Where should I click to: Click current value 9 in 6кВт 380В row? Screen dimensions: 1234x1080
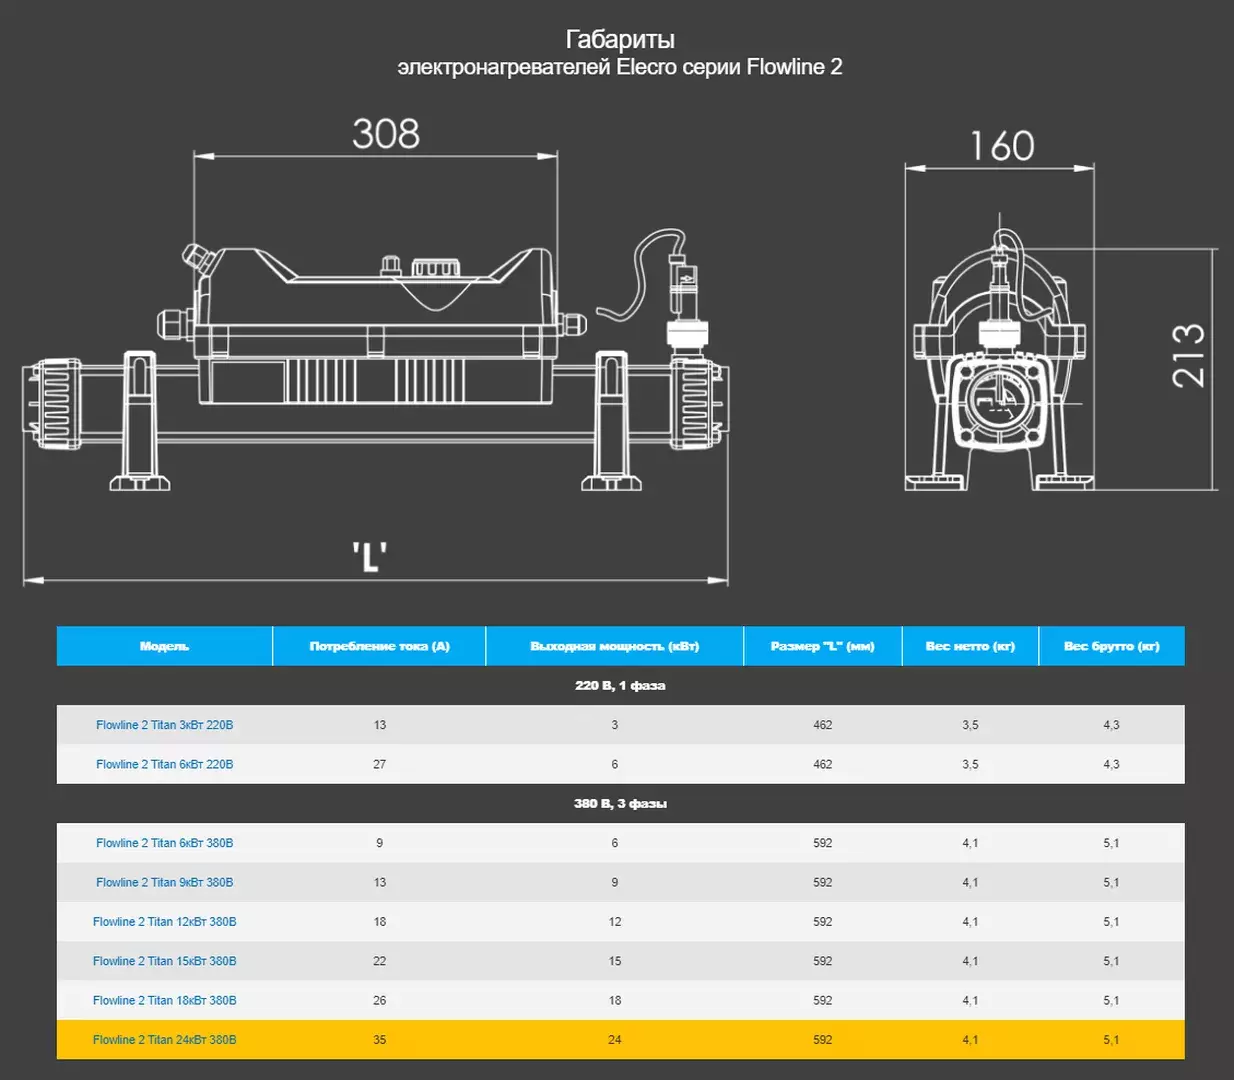tap(379, 843)
